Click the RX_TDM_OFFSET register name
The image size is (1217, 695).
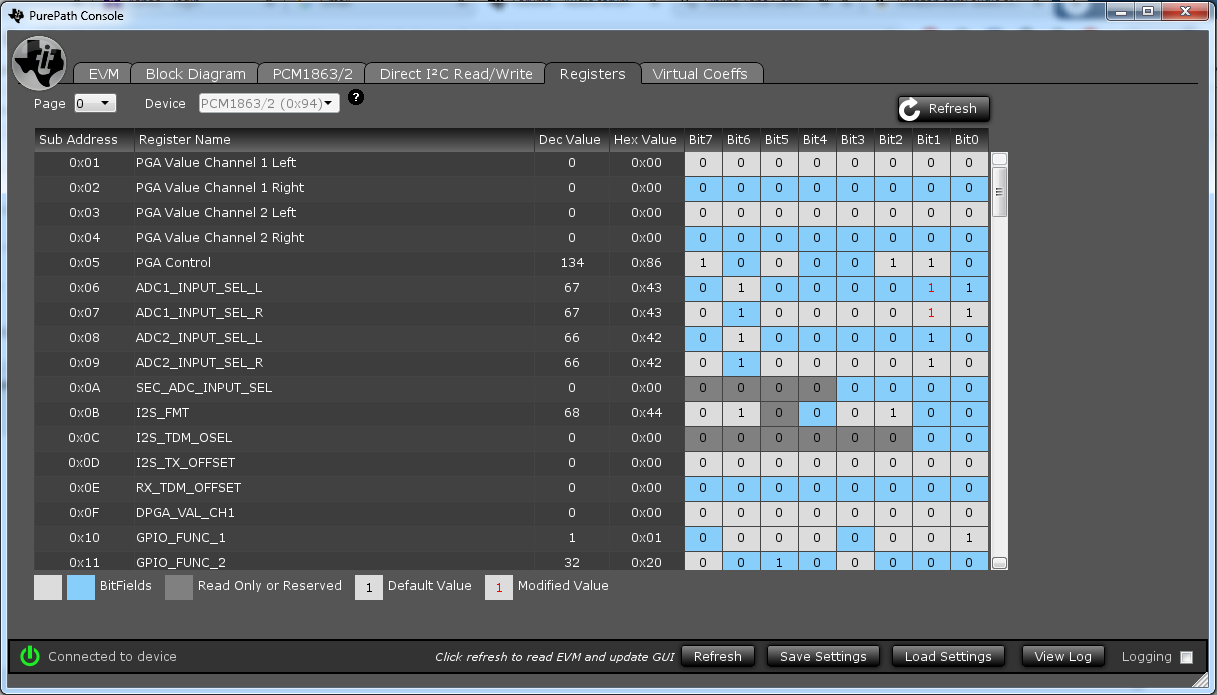188,488
